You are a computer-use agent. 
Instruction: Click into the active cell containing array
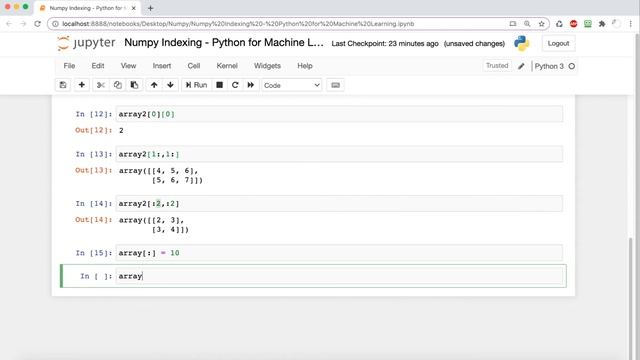point(339,276)
